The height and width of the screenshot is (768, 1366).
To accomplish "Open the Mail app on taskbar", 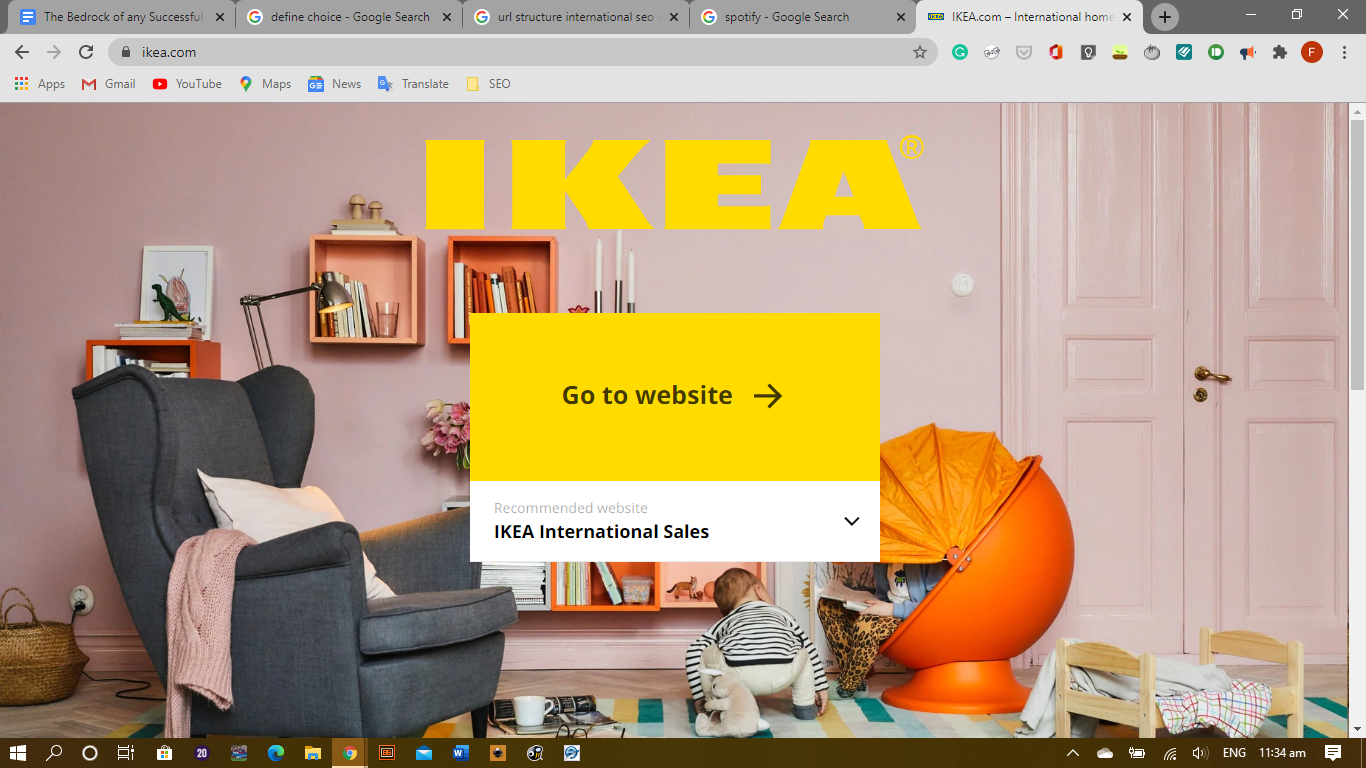I will pos(424,753).
